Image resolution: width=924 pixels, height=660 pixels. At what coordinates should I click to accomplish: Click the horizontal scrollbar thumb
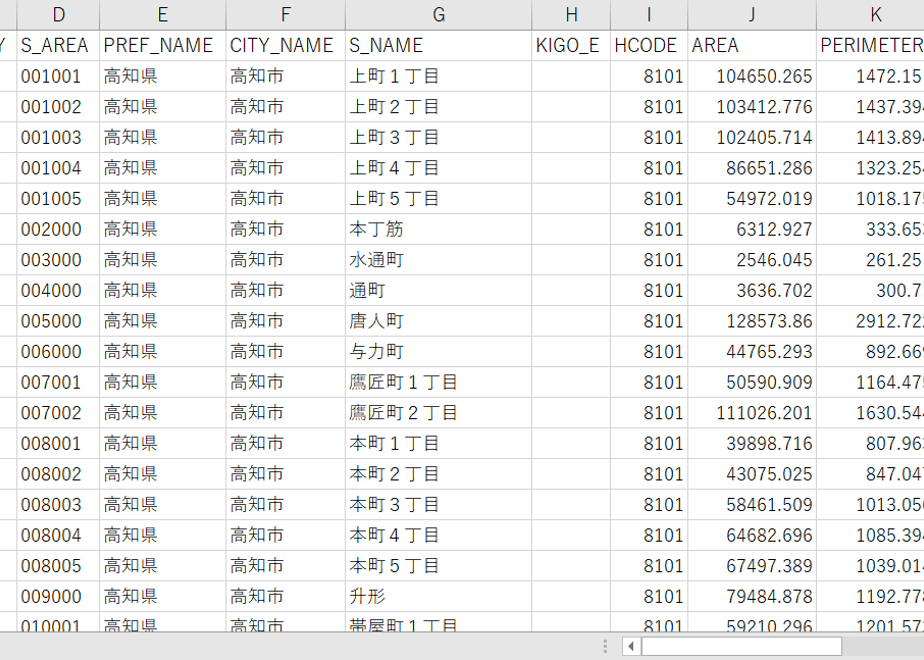click(x=741, y=646)
